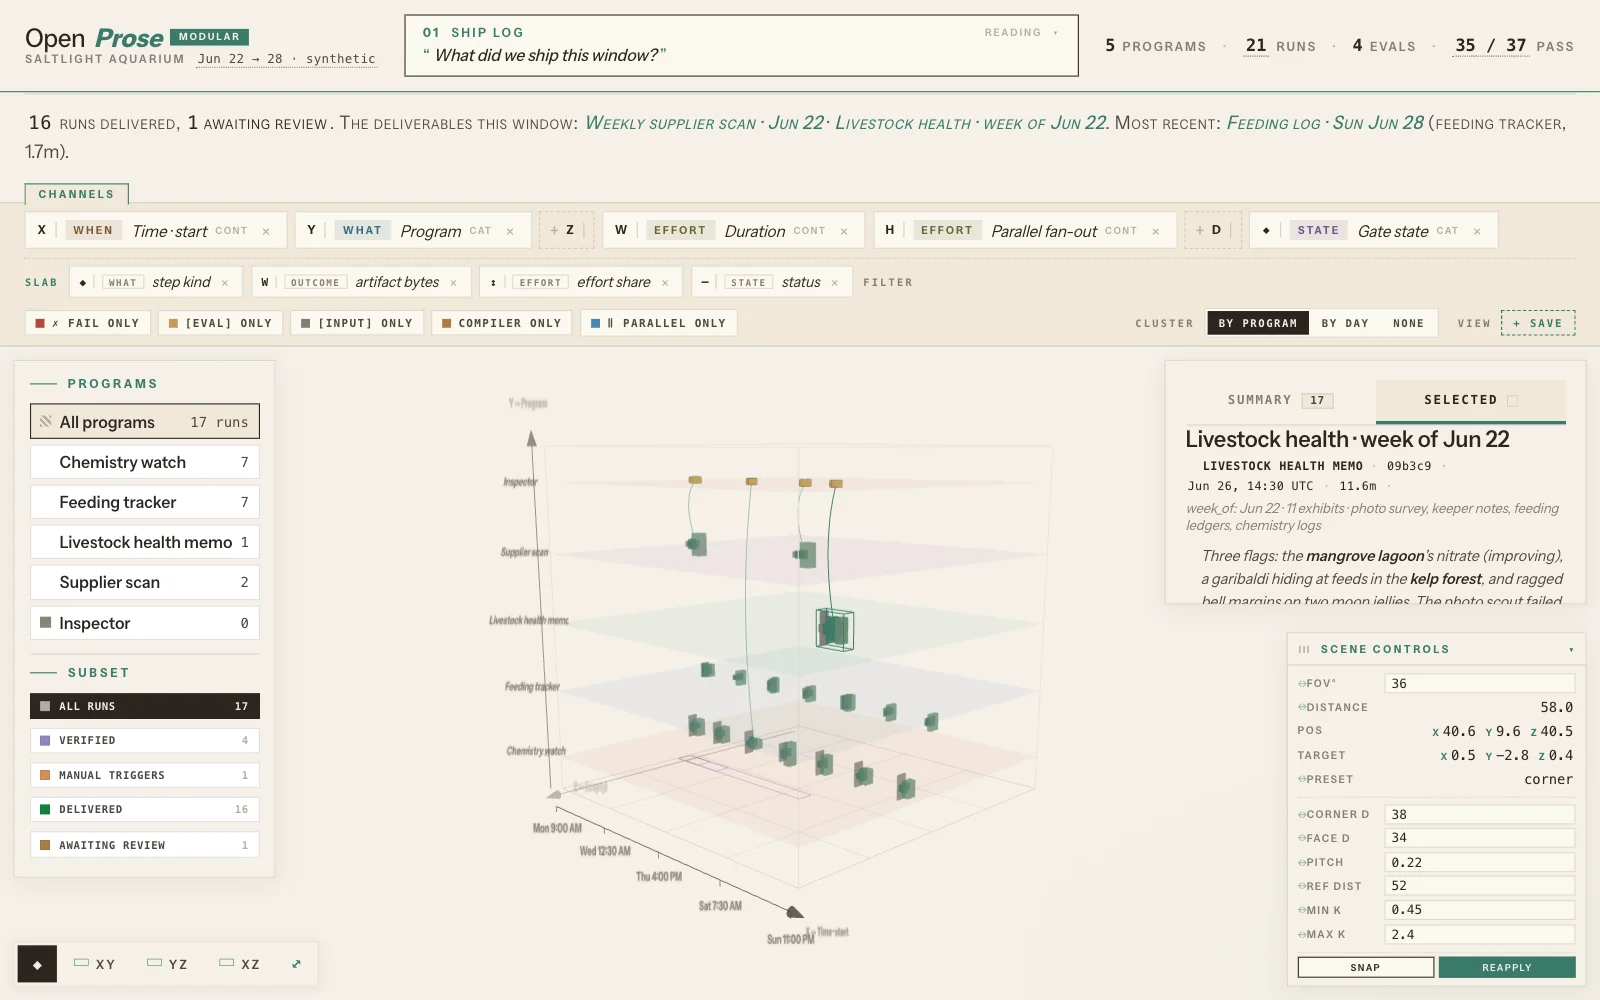Save the current view
This screenshot has height=1000, width=1600.
1538,323
